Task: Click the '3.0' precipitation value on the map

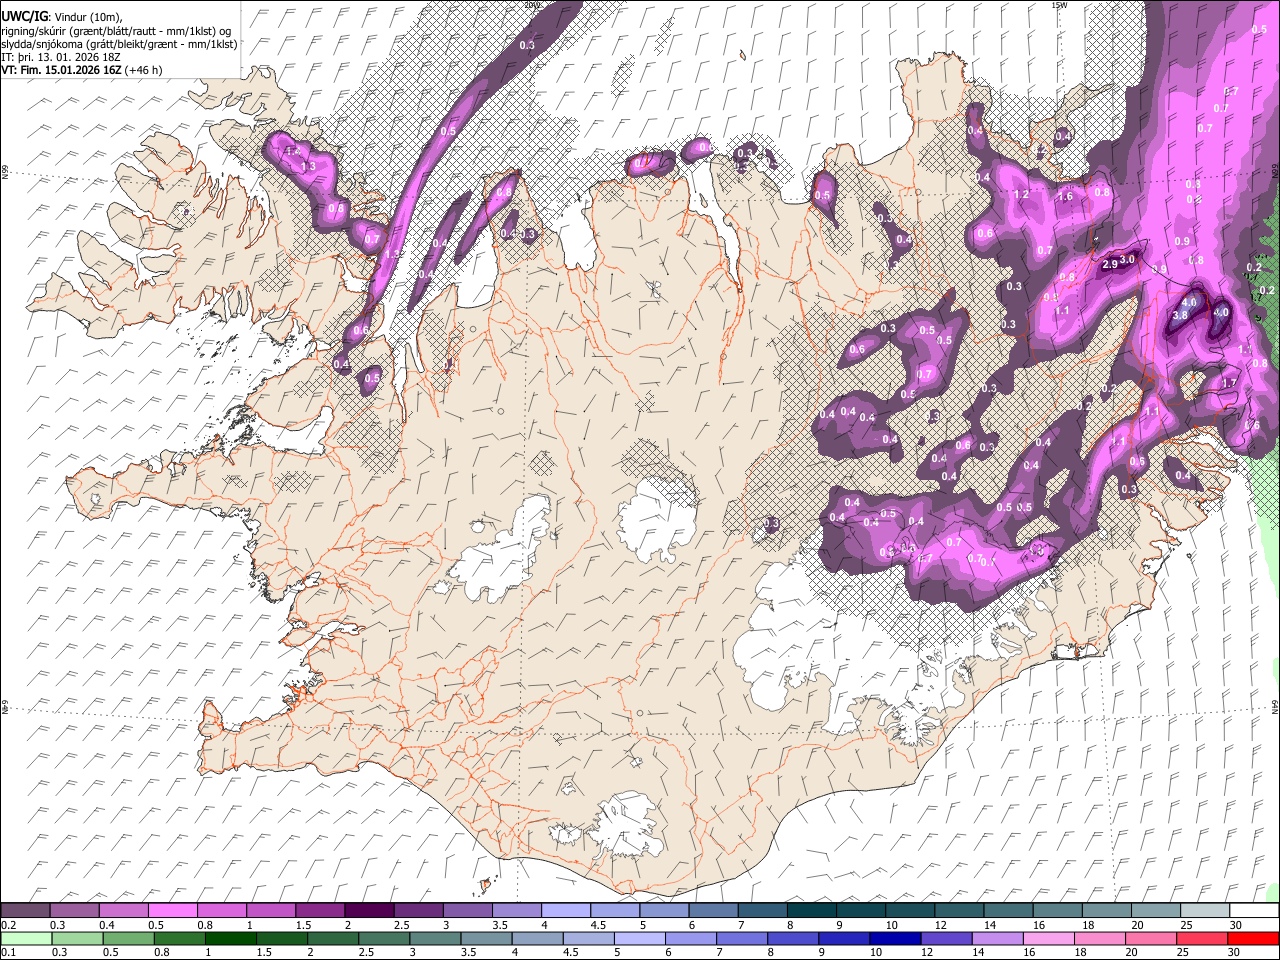Action: (1128, 259)
